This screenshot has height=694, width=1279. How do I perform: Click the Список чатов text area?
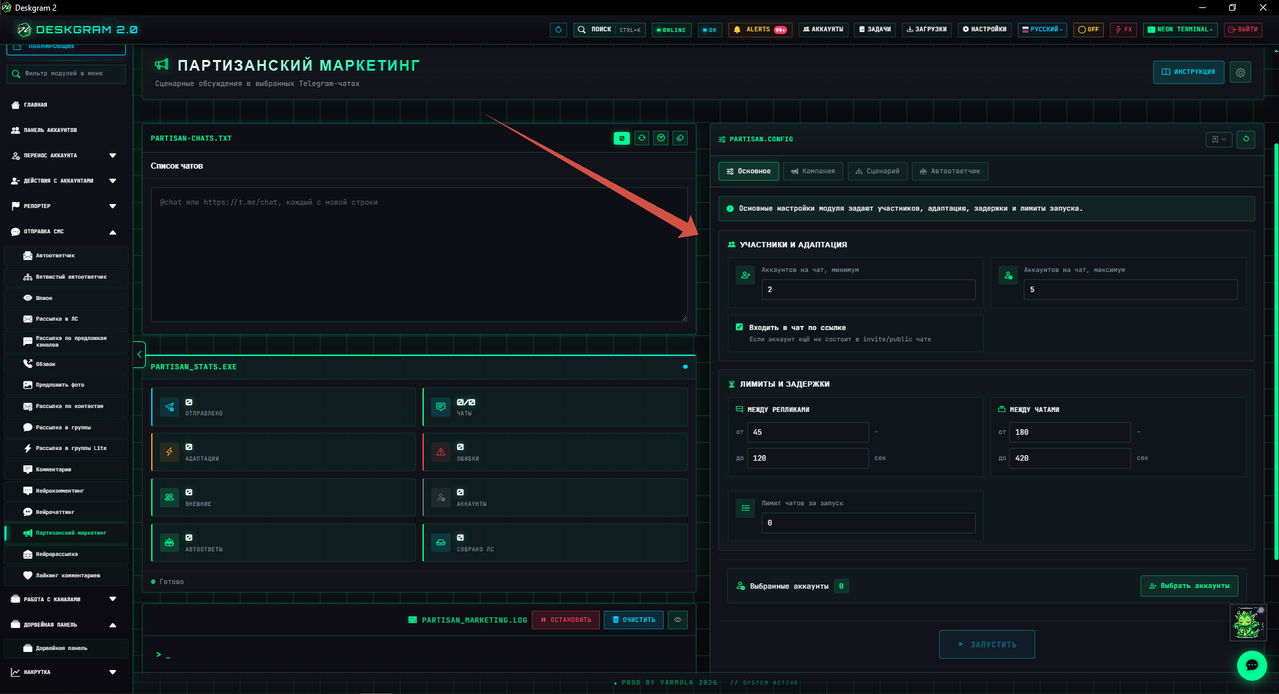click(419, 254)
